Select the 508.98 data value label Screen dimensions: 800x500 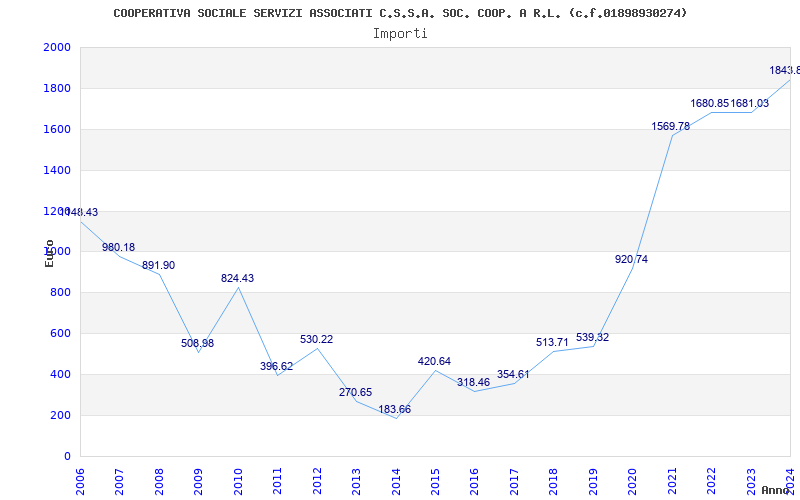tap(197, 344)
